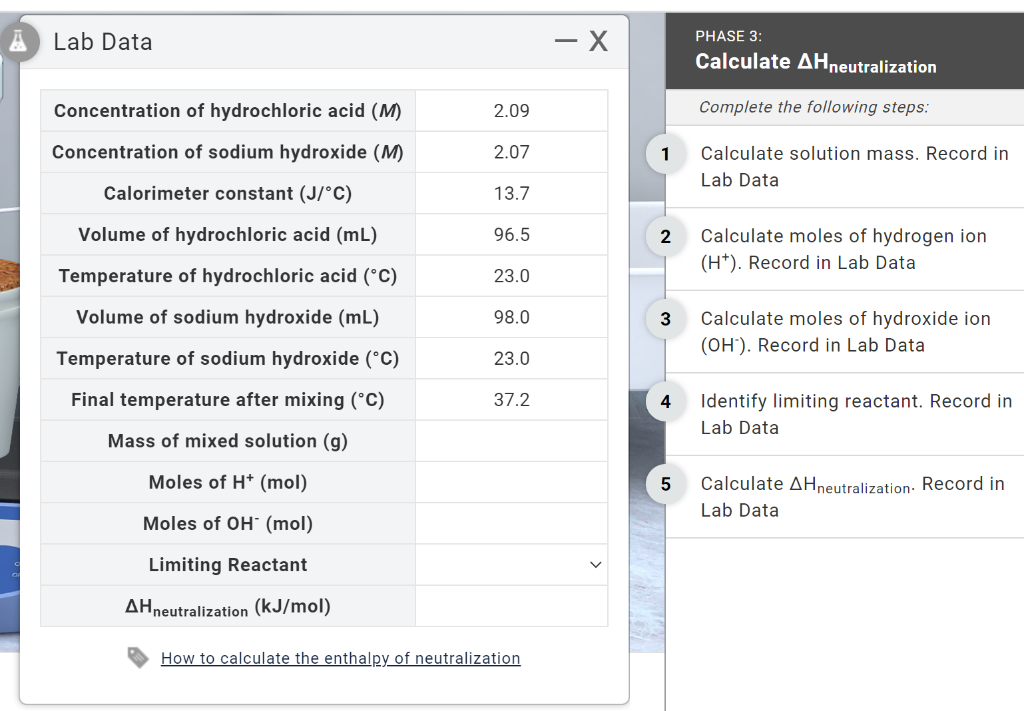Click the Moles of H+ input field
This screenshot has width=1024, height=711.
(510, 481)
